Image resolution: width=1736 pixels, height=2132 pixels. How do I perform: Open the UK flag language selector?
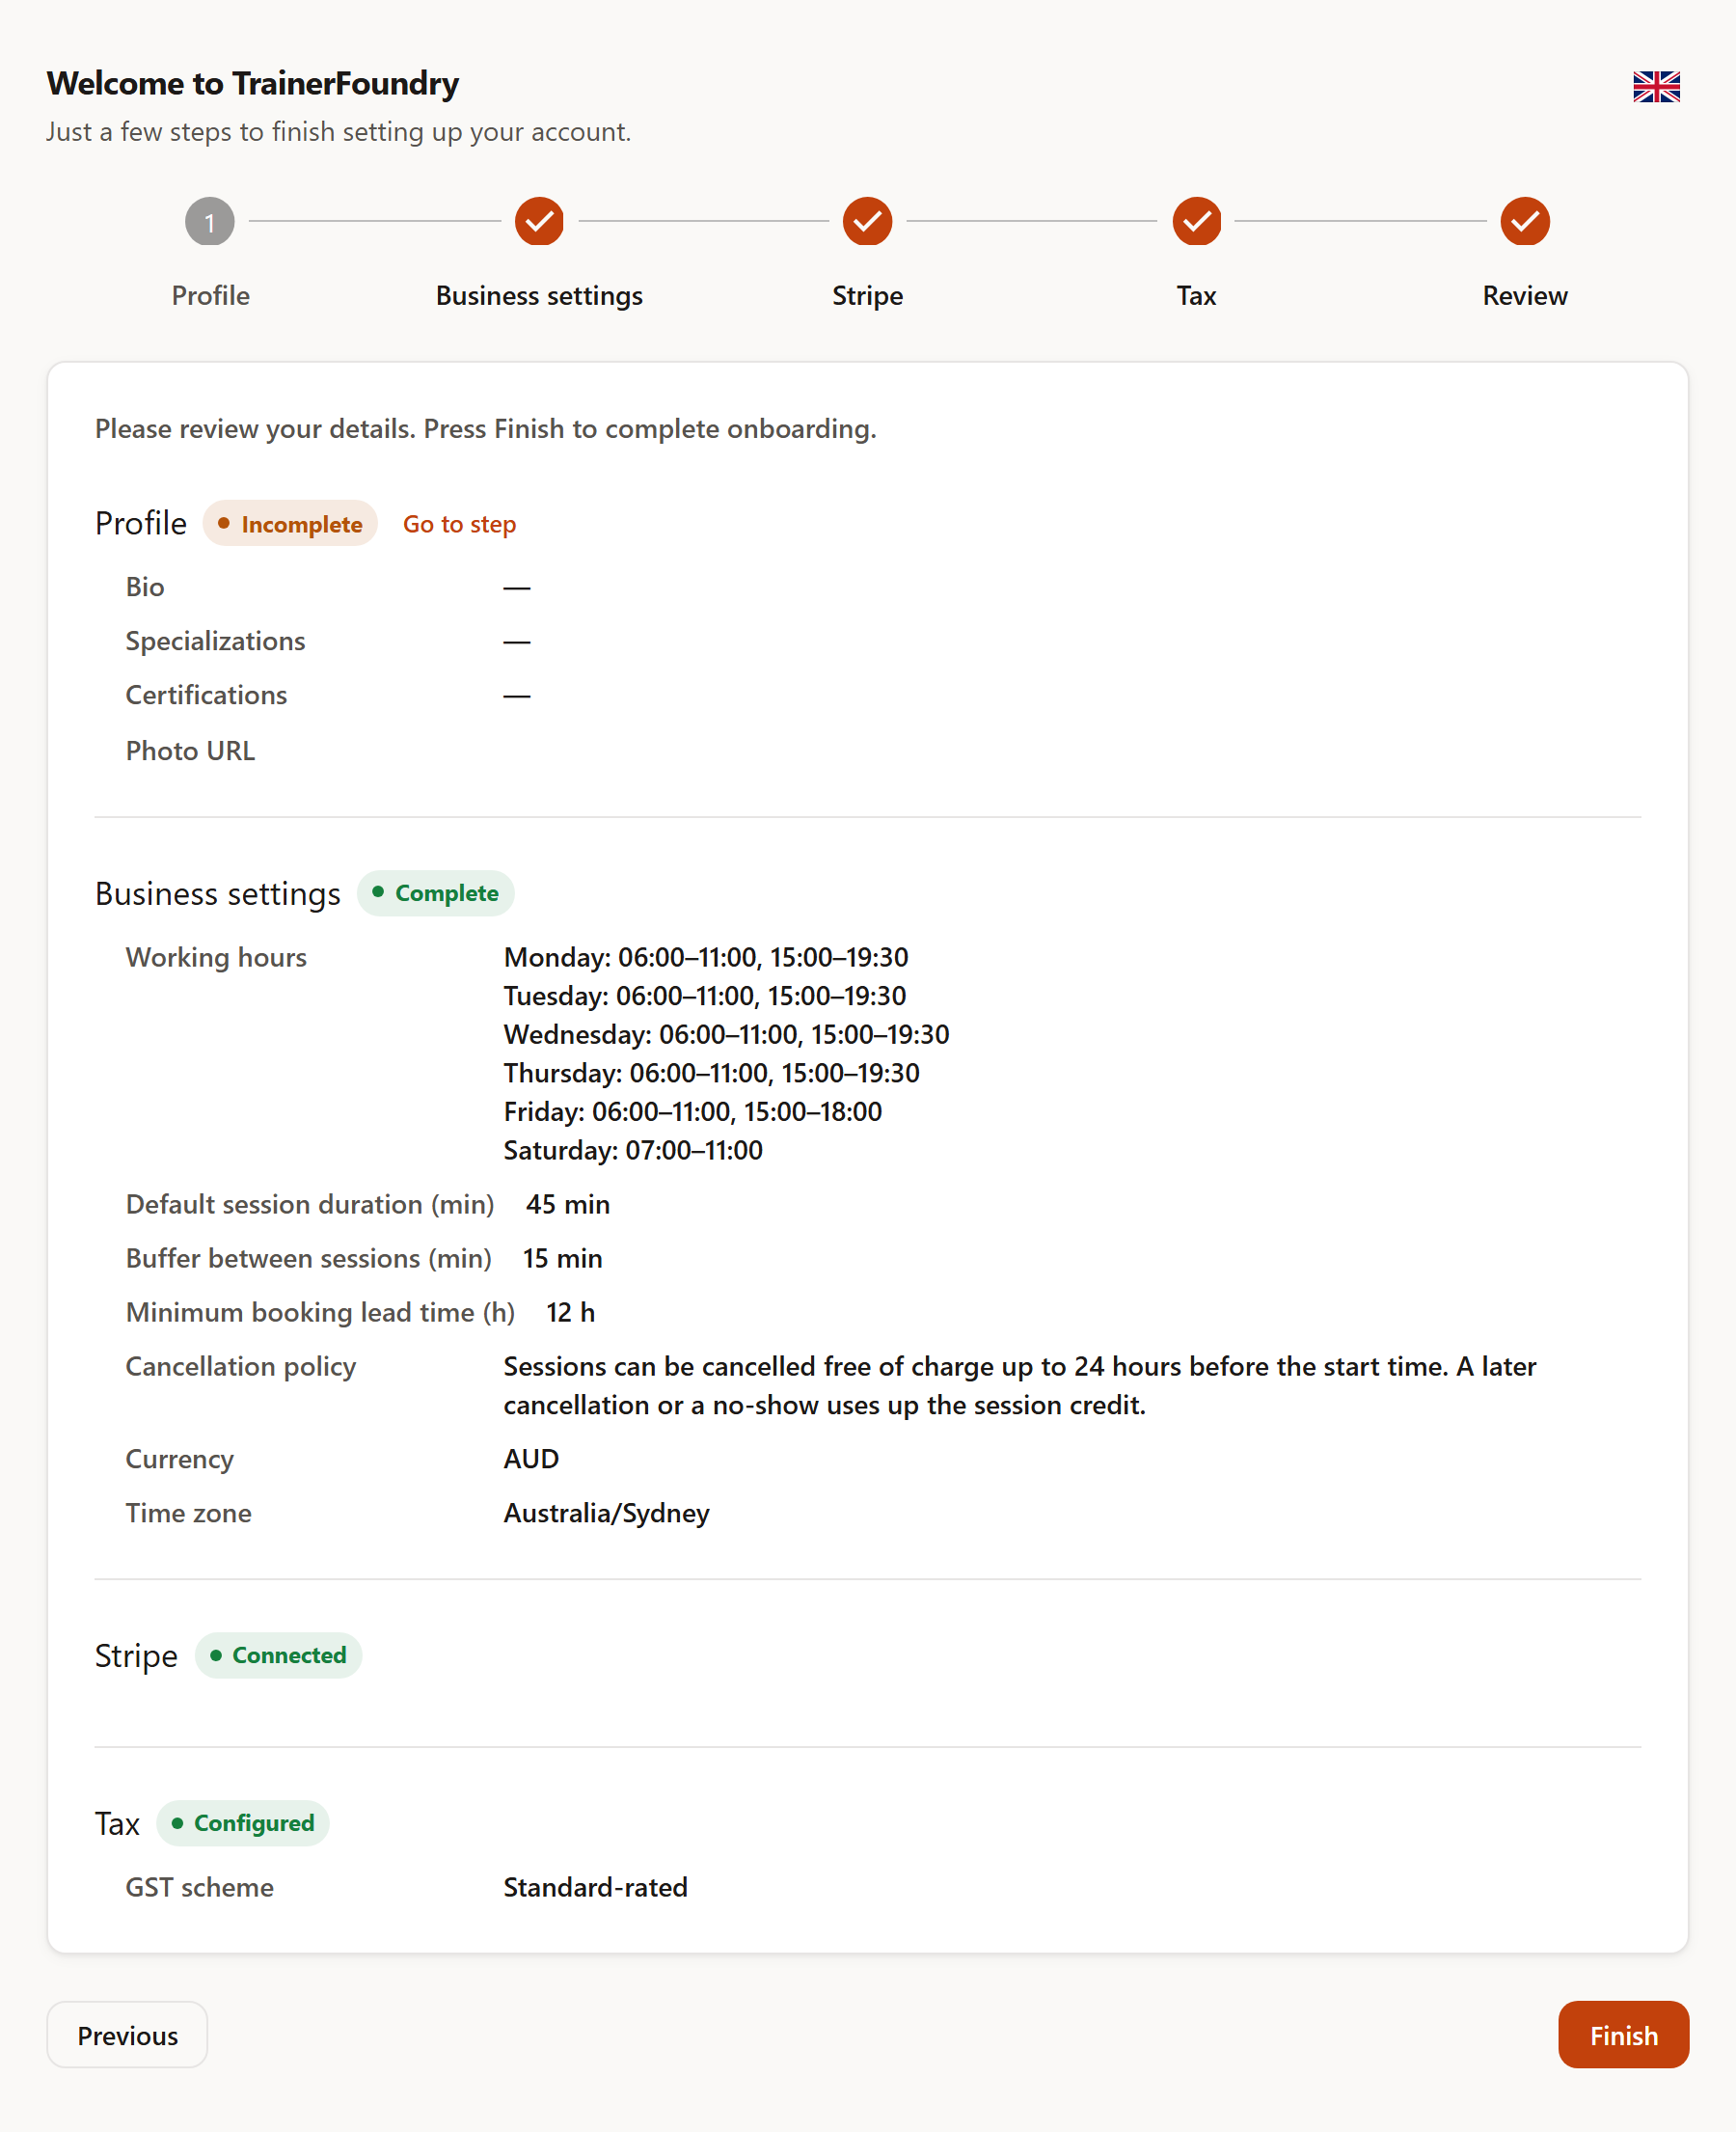coord(1656,87)
